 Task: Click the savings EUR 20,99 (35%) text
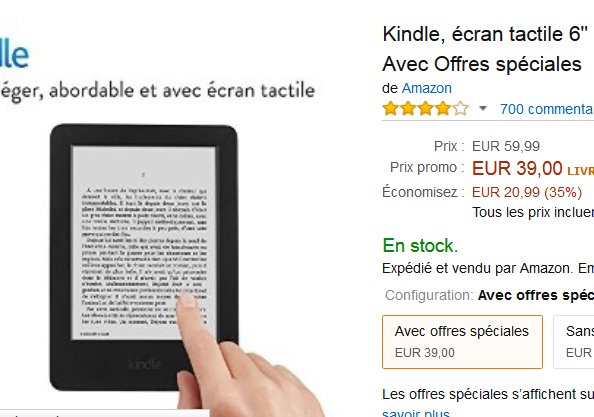tap(527, 192)
